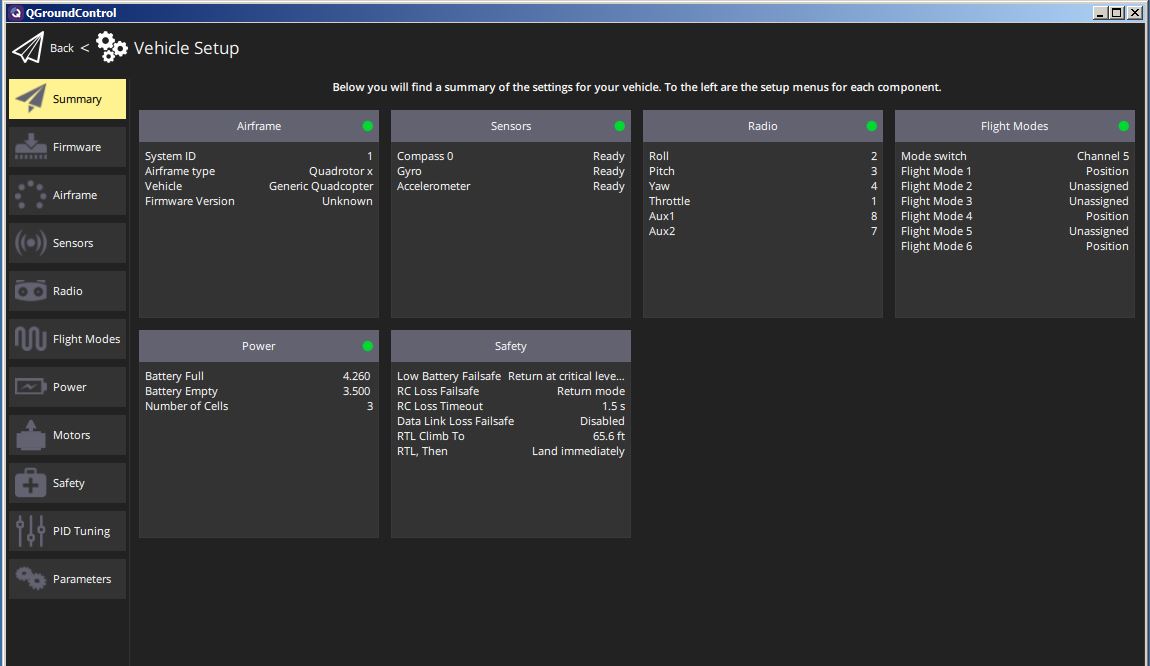Click 'Channel 5' mode switch value
1150x666 pixels.
click(1102, 156)
